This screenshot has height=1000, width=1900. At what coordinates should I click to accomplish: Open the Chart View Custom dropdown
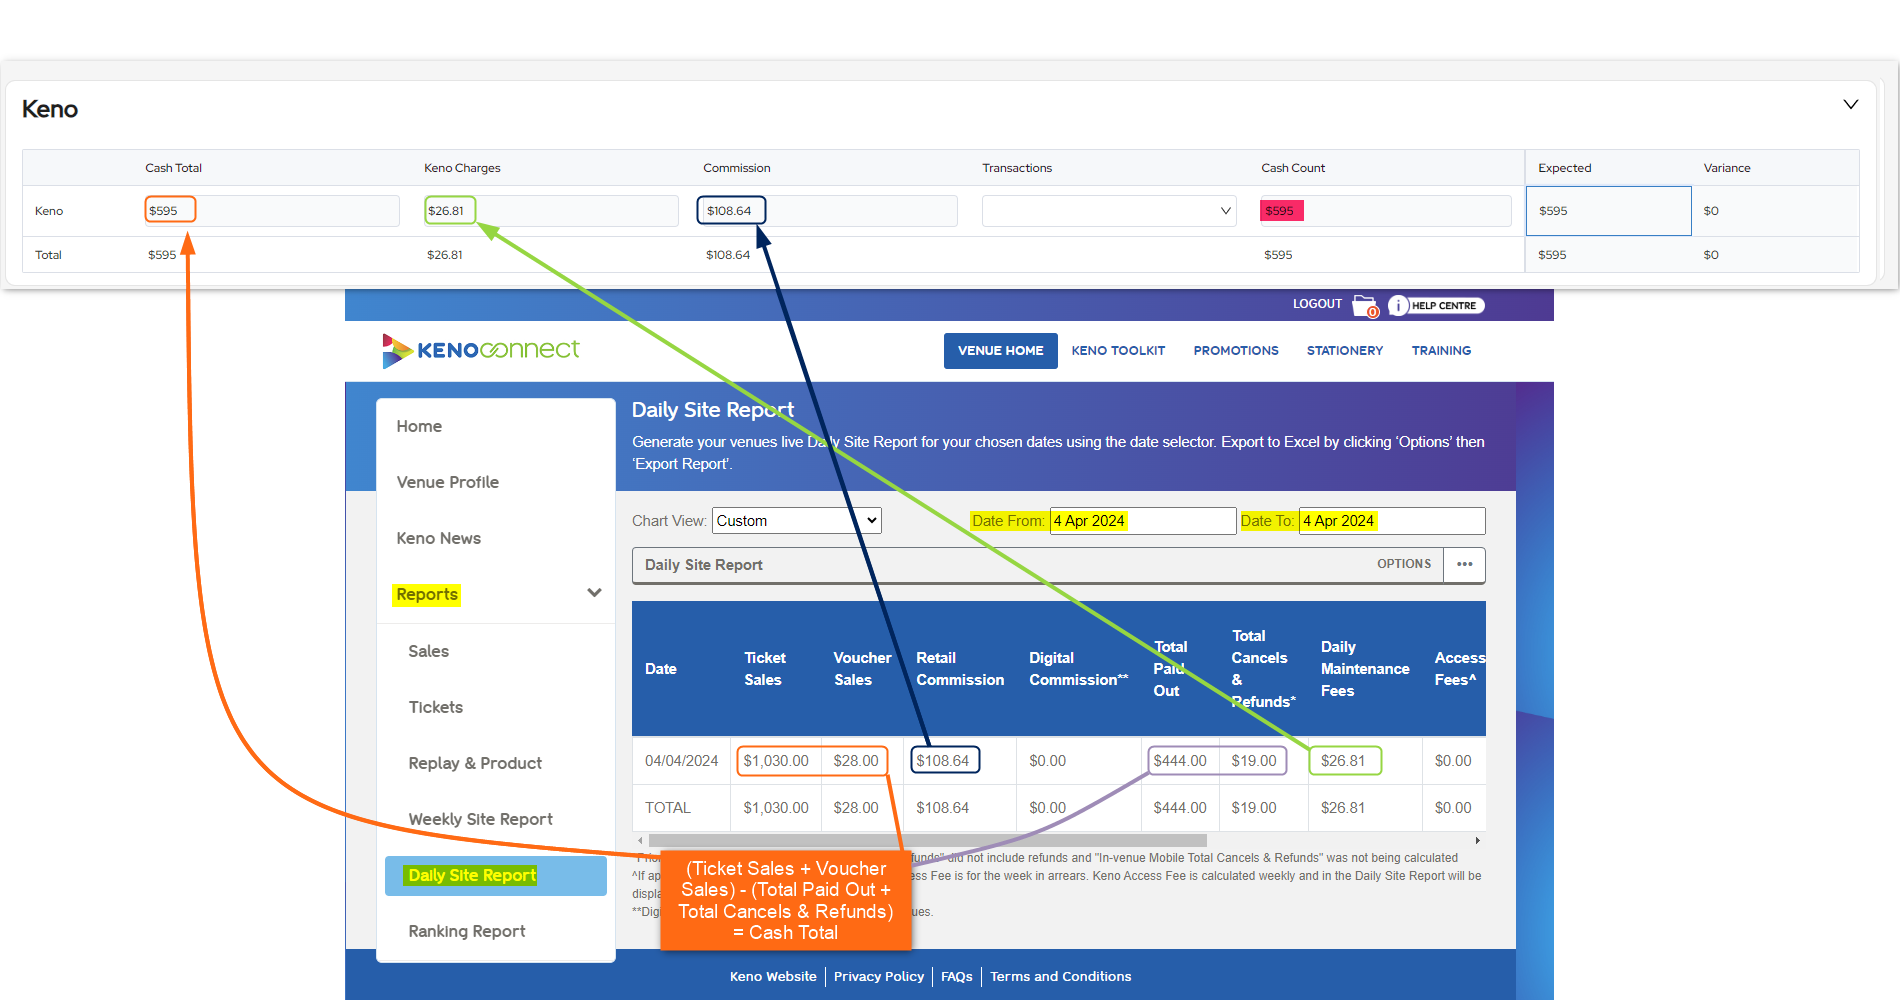(796, 520)
